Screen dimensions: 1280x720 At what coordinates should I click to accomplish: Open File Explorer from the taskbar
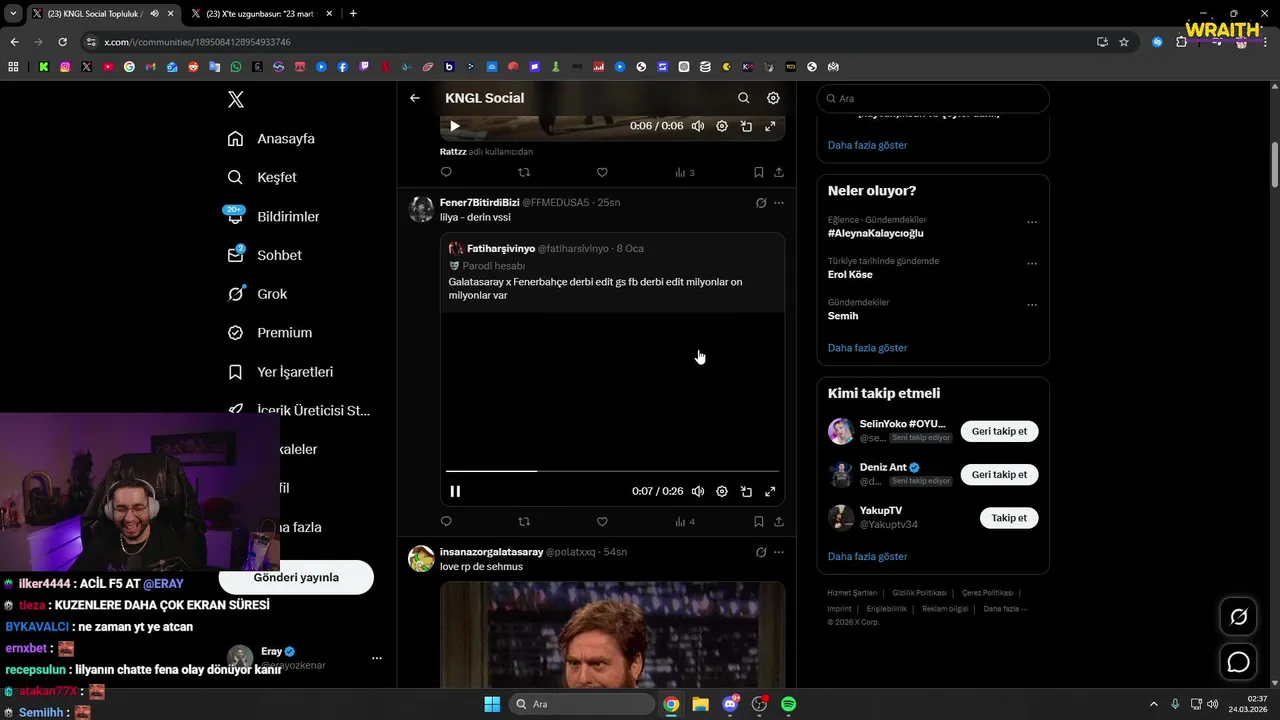click(700, 704)
